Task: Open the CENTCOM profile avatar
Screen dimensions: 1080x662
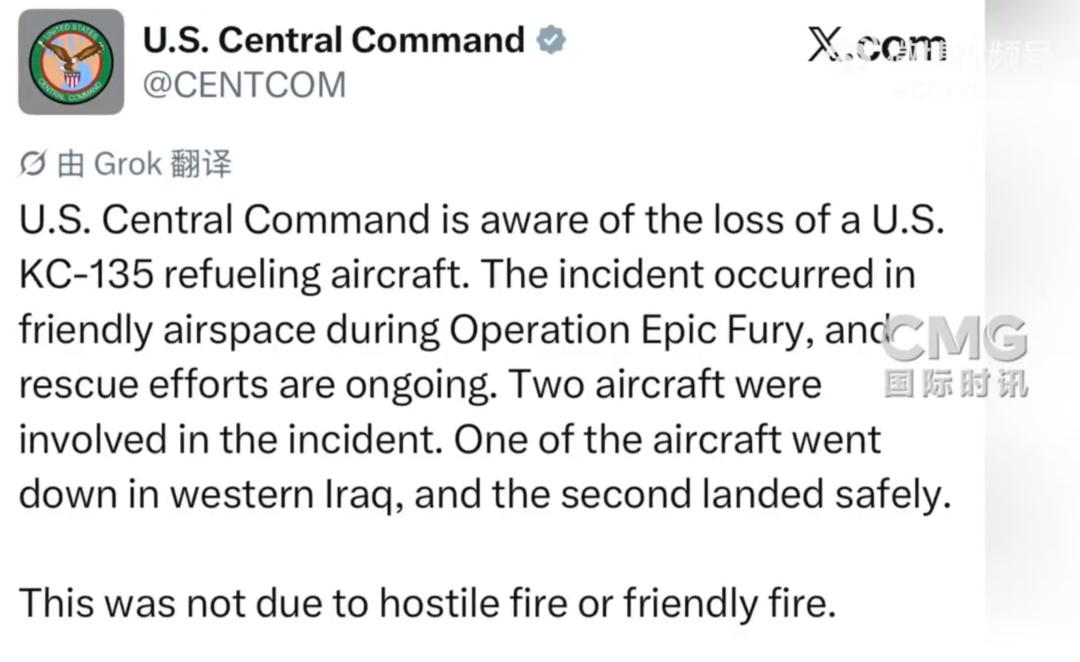Action: [71, 62]
